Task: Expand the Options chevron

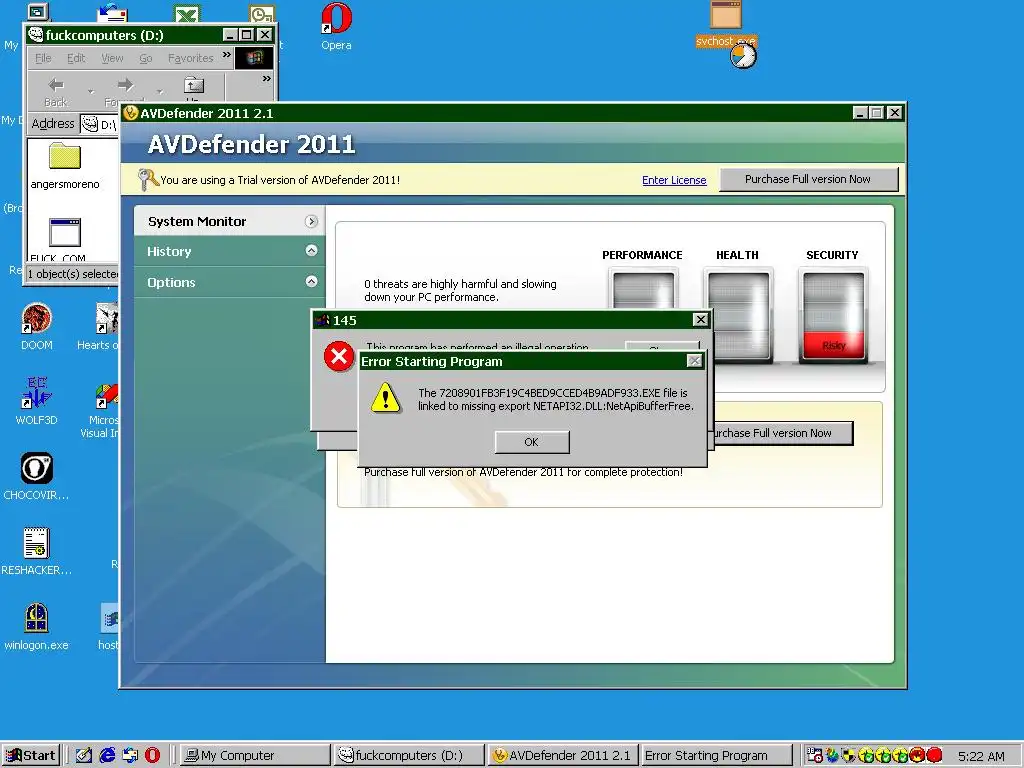Action: point(312,281)
